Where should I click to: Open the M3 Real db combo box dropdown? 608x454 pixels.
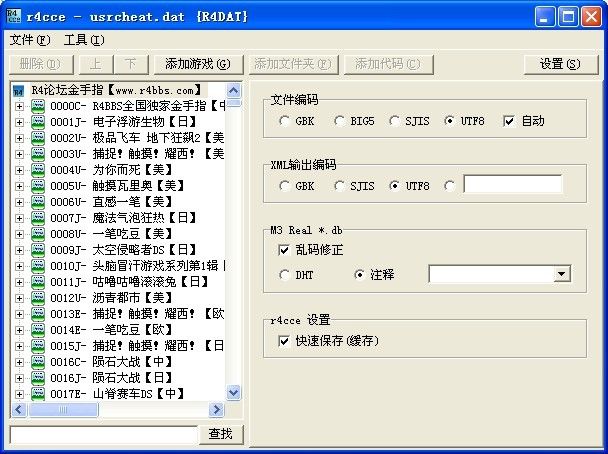click(x=561, y=274)
